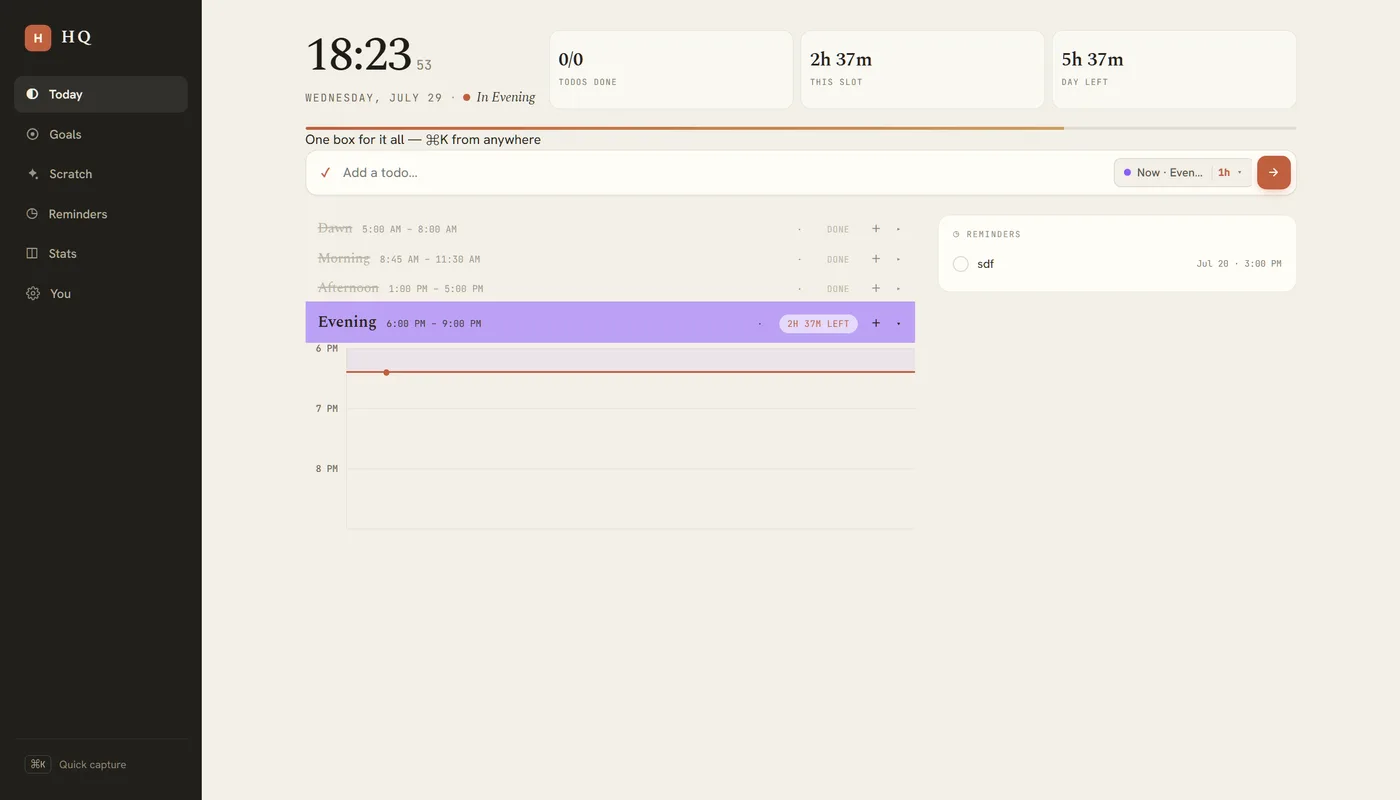Click the DONE label on the Dawn row

838,229
